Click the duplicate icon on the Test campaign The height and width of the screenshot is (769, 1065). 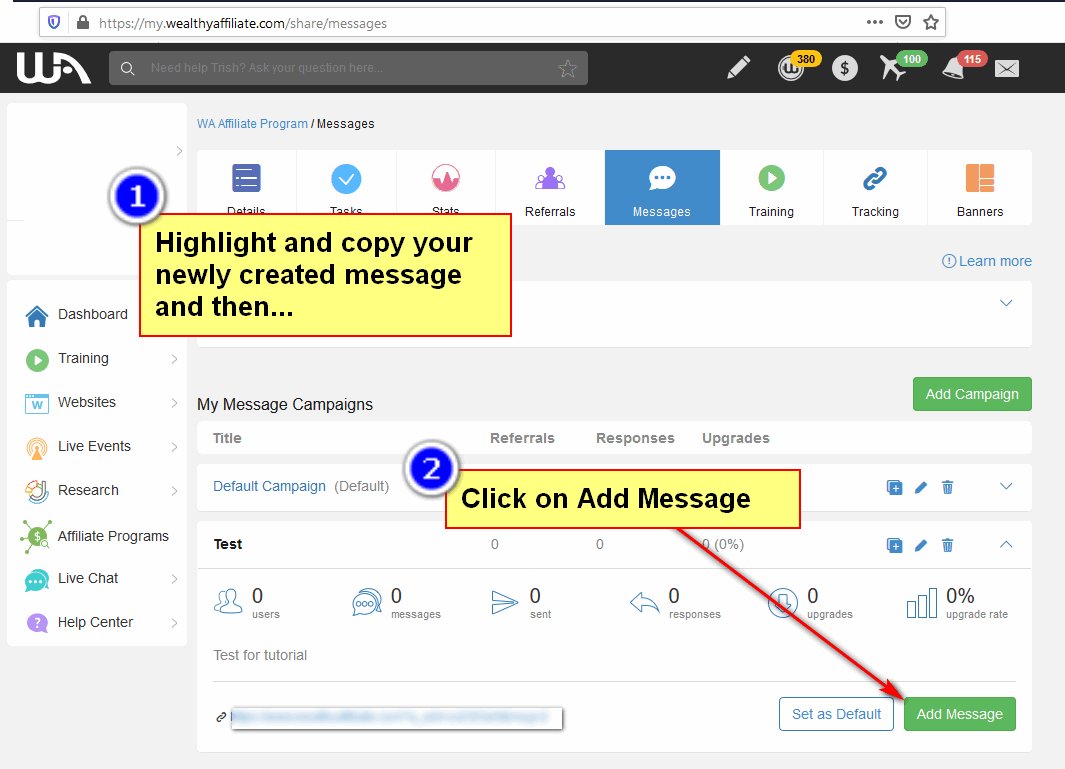point(894,544)
